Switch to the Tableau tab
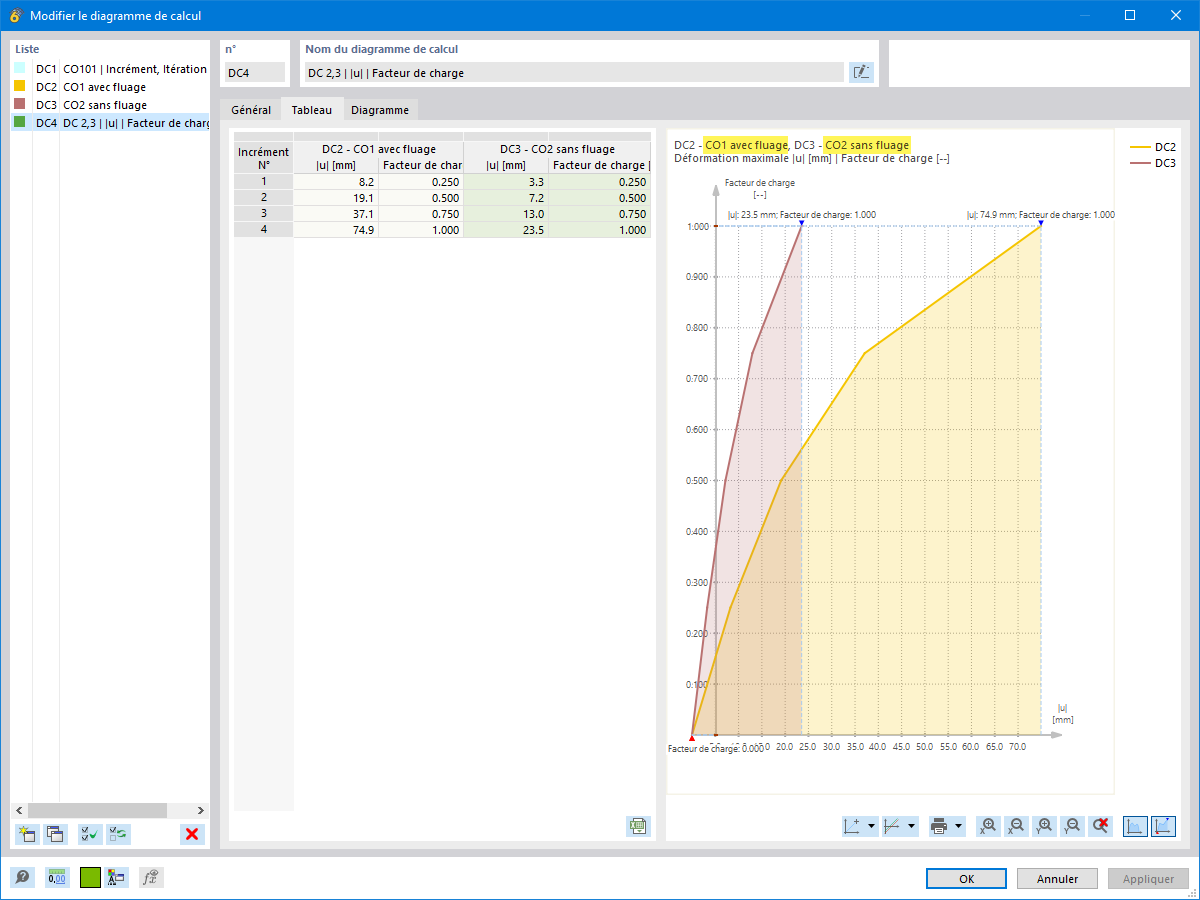This screenshot has width=1200, height=900. 312,110
